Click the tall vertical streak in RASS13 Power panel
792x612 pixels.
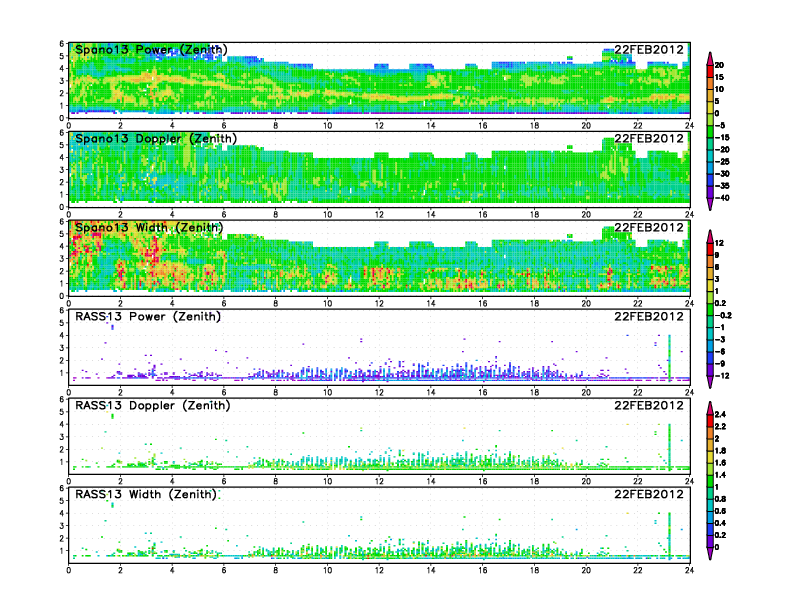[x=669, y=358]
